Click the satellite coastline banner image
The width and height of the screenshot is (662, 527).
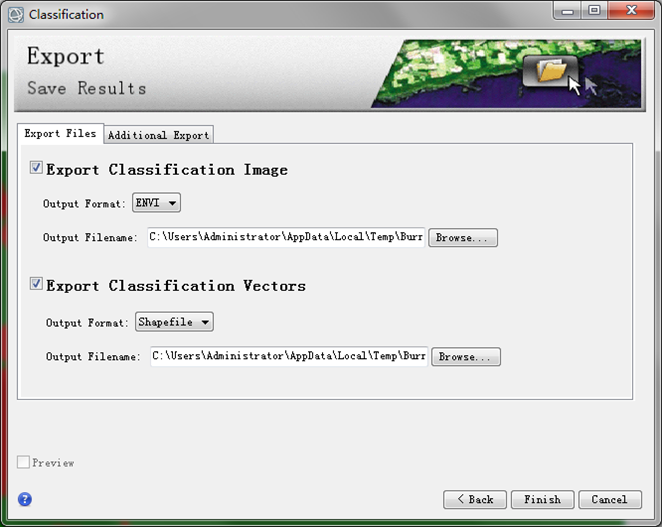[x=506, y=73]
